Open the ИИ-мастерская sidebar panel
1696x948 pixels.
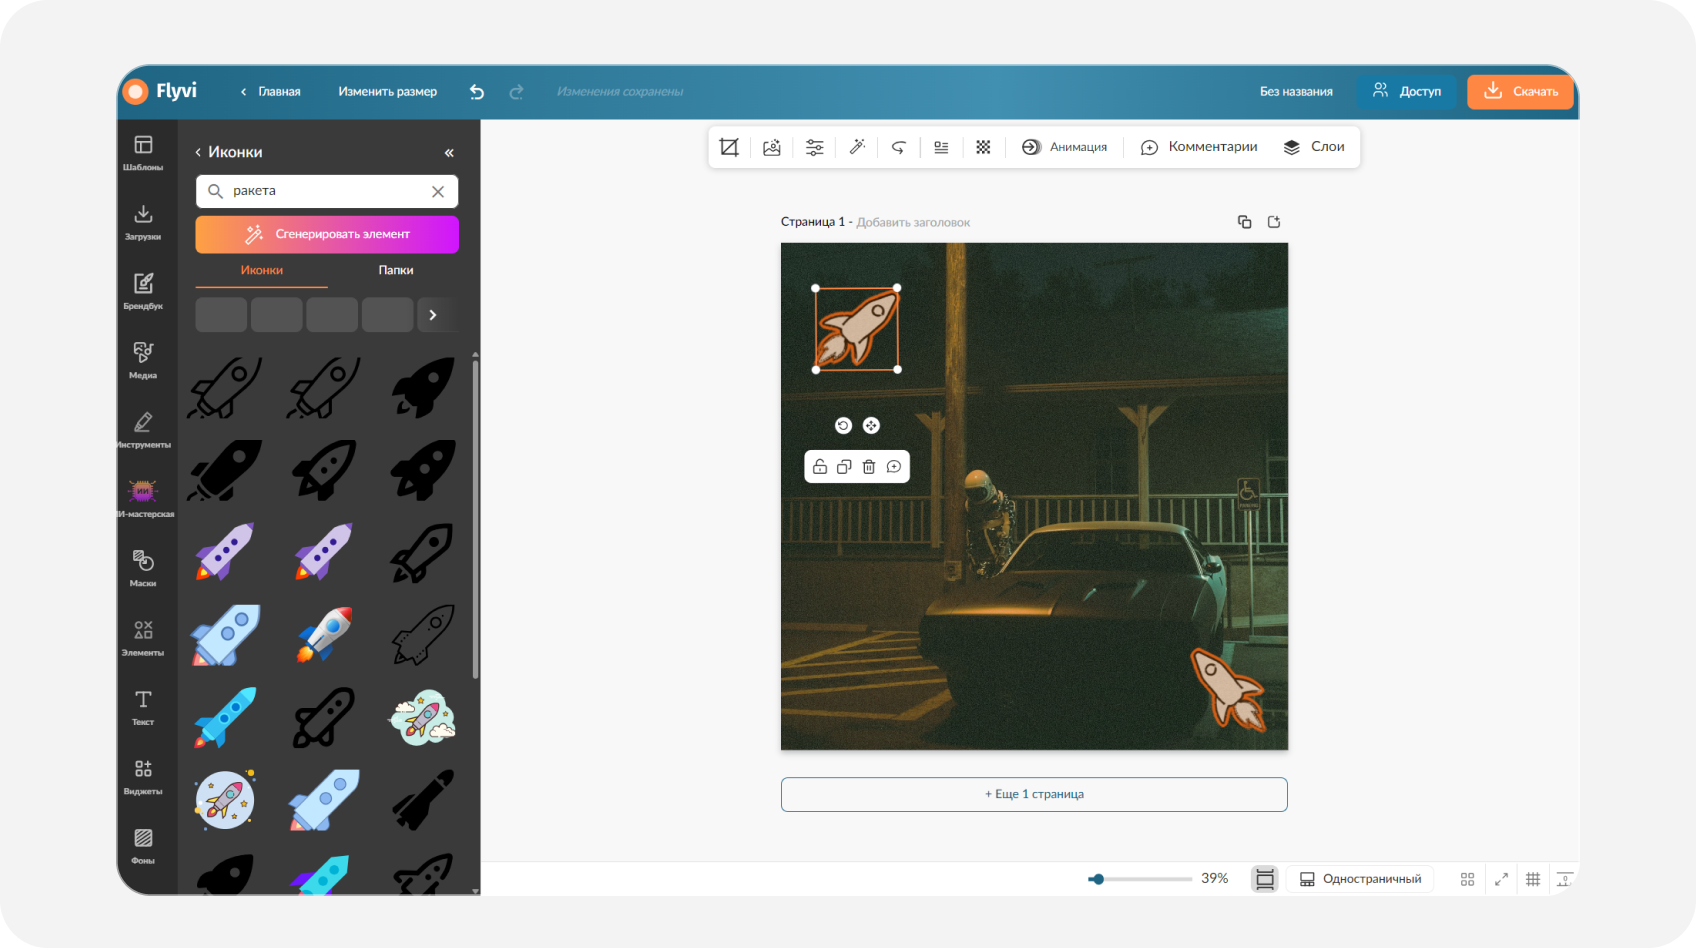pos(143,499)
